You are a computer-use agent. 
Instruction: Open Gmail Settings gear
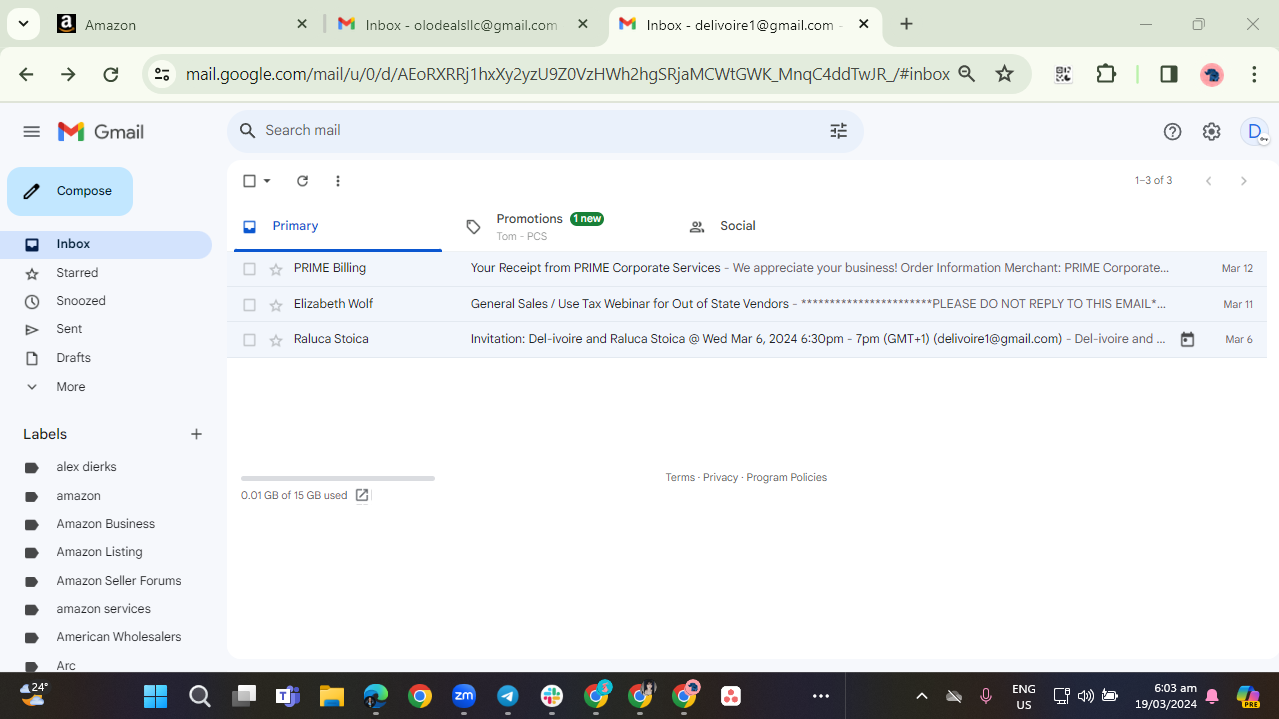click(1211, 132)
